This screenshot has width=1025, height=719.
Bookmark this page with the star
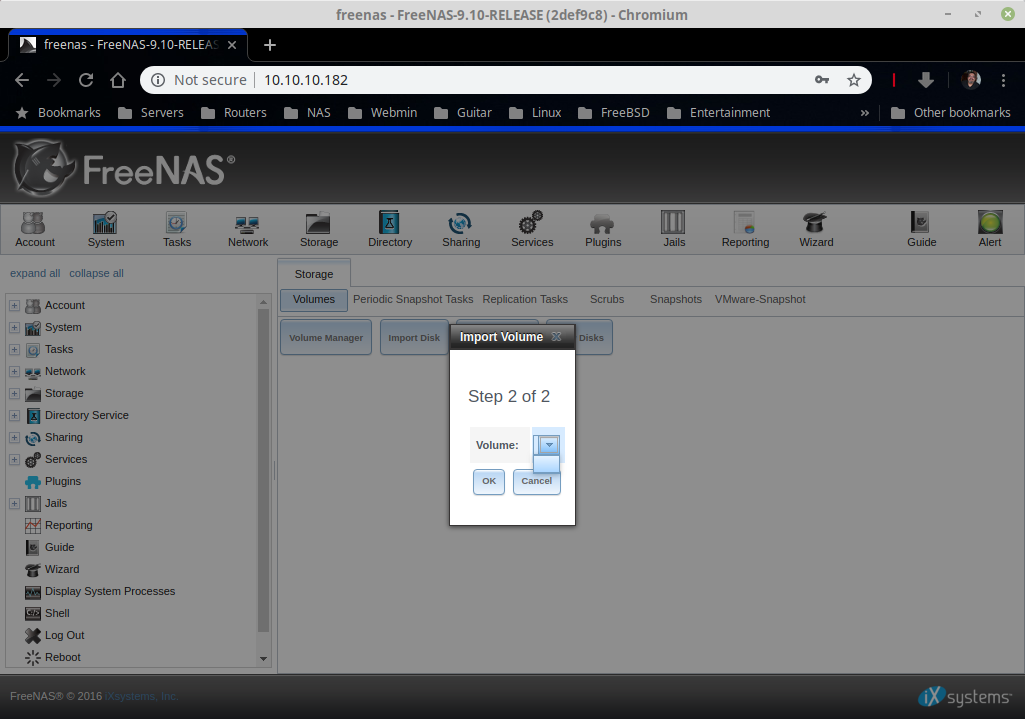coord(854,80)
